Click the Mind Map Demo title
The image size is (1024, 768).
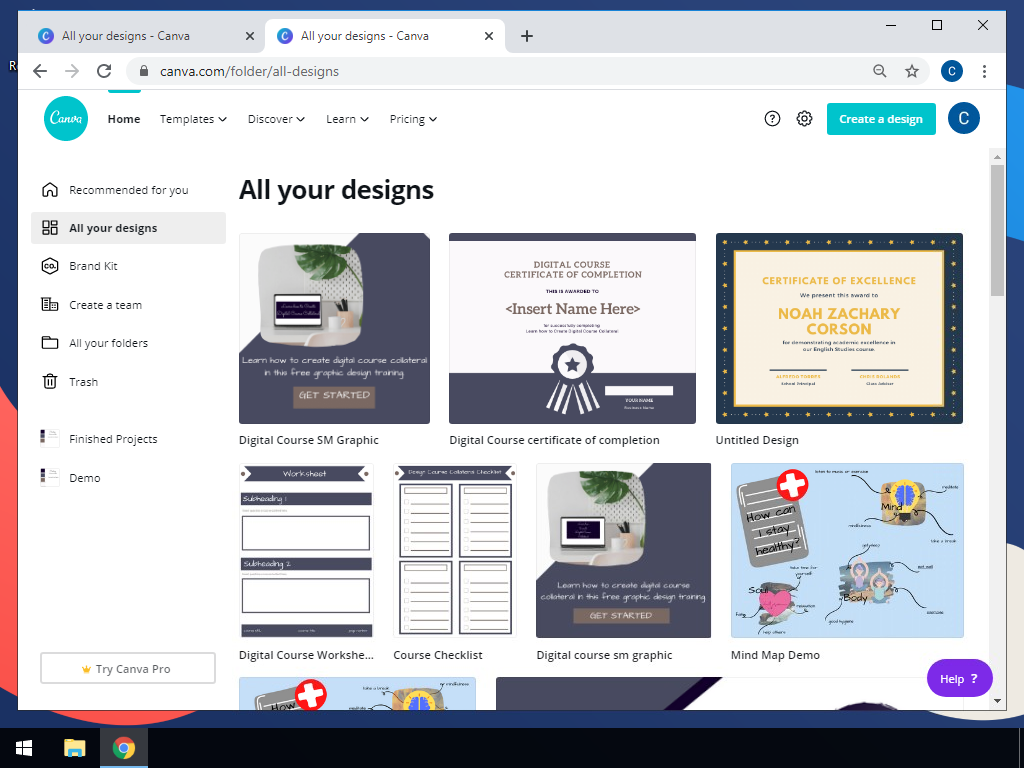[x=775, y=655]
